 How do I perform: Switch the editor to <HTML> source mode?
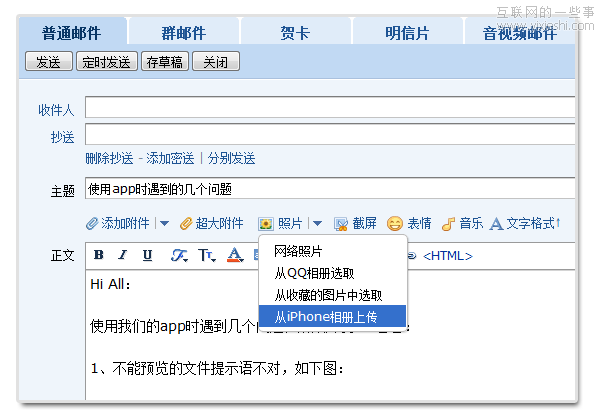(448, 256)
